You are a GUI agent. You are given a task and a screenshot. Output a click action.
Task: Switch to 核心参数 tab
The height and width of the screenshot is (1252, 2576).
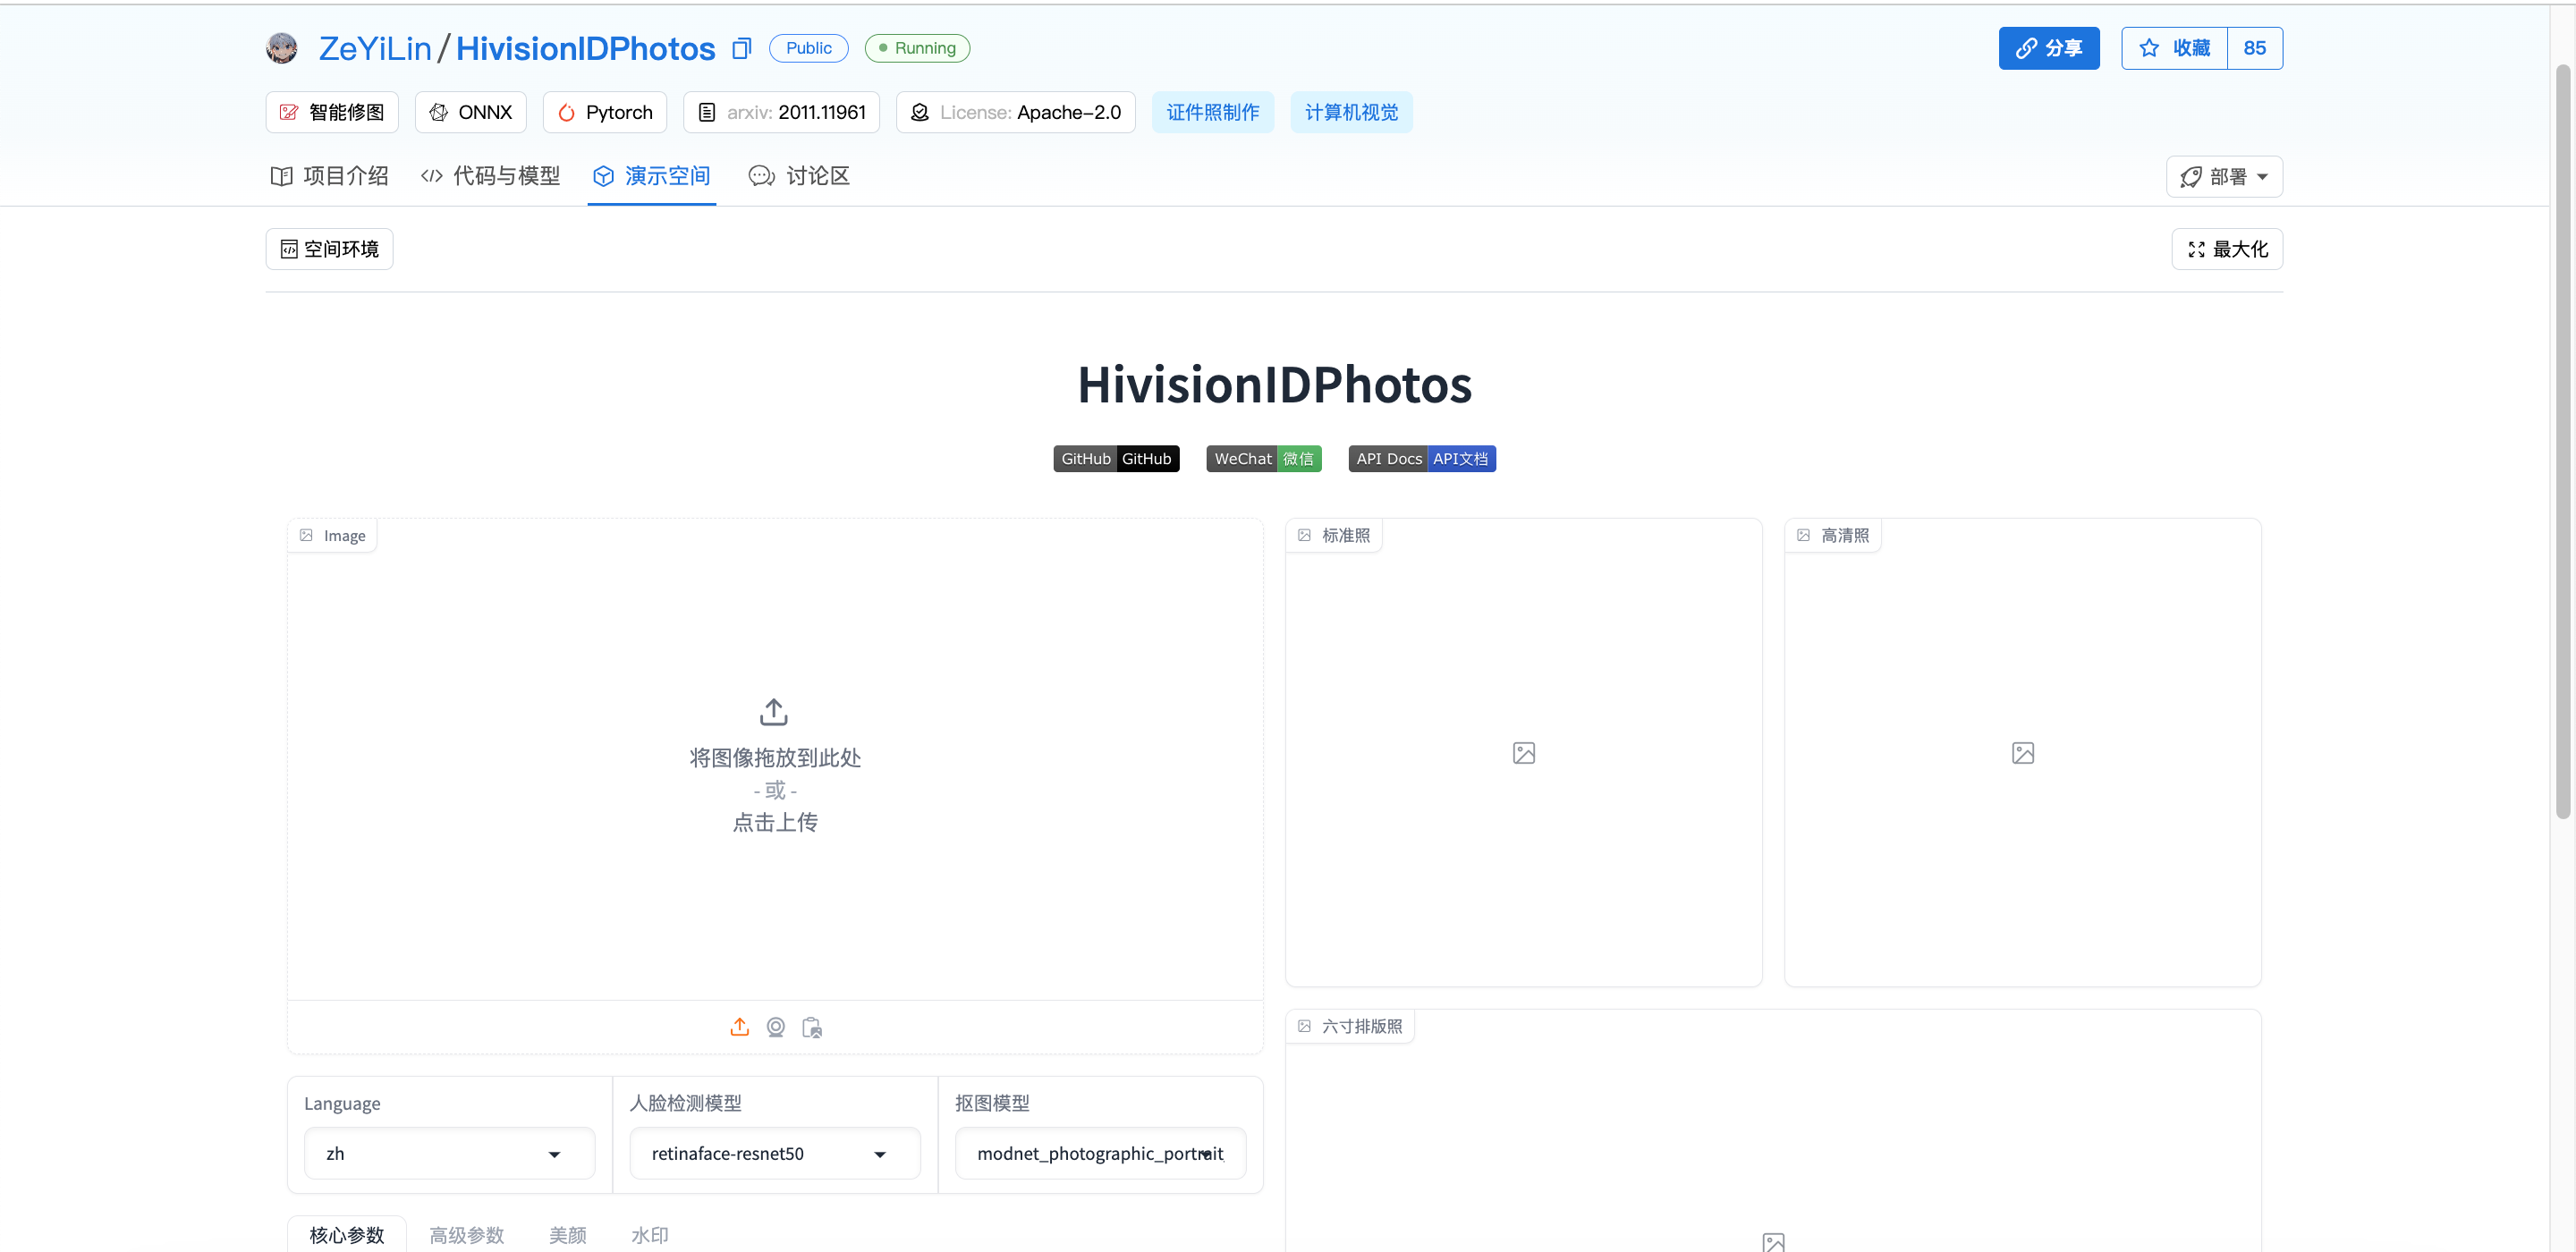pyautogui.click(x=347, y=1234)
